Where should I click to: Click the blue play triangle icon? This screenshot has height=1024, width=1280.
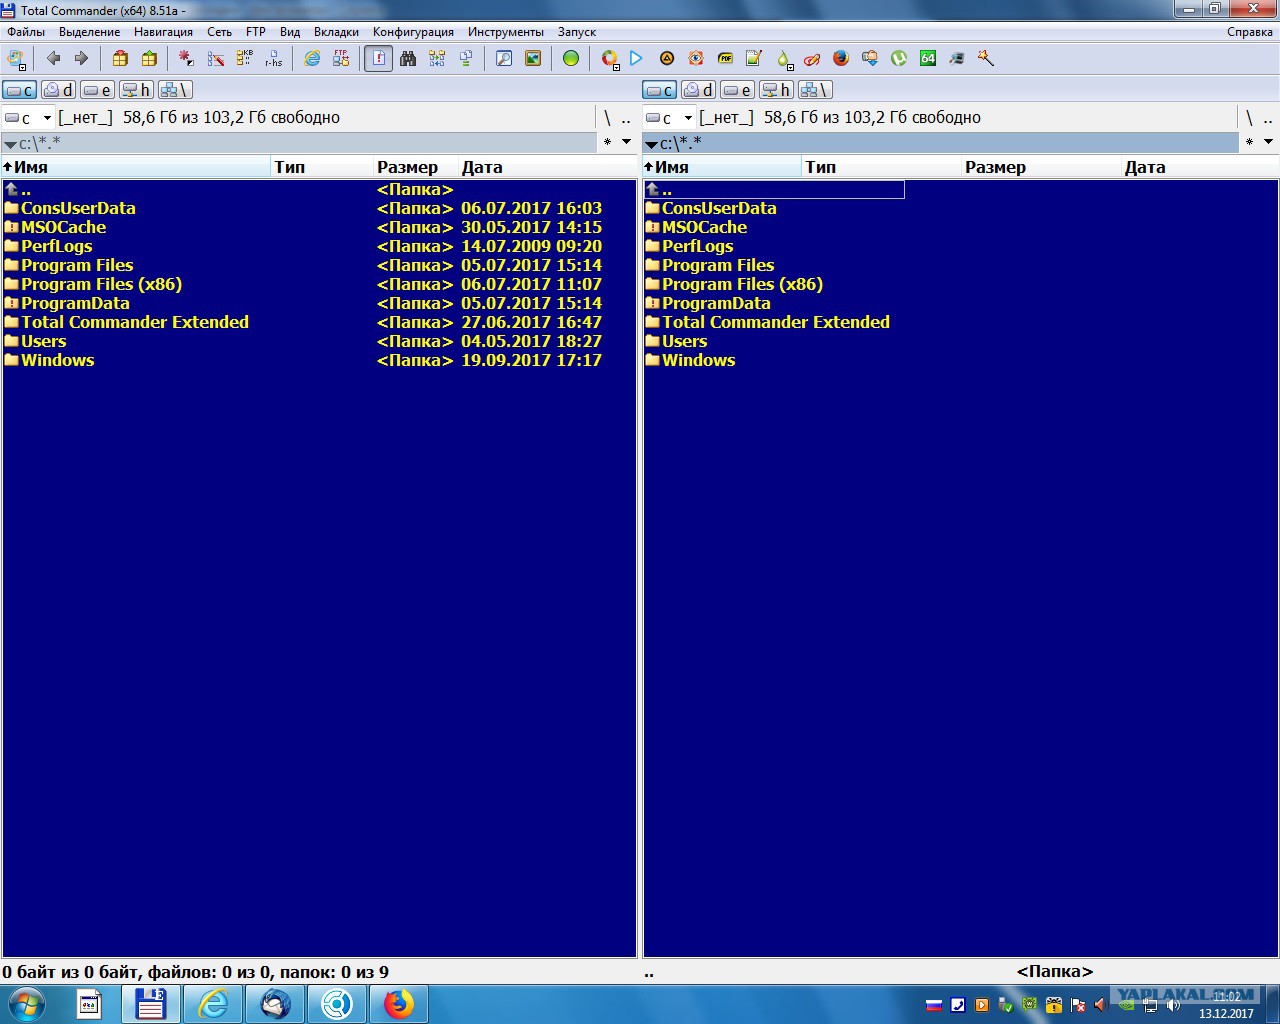coord(636,59)
